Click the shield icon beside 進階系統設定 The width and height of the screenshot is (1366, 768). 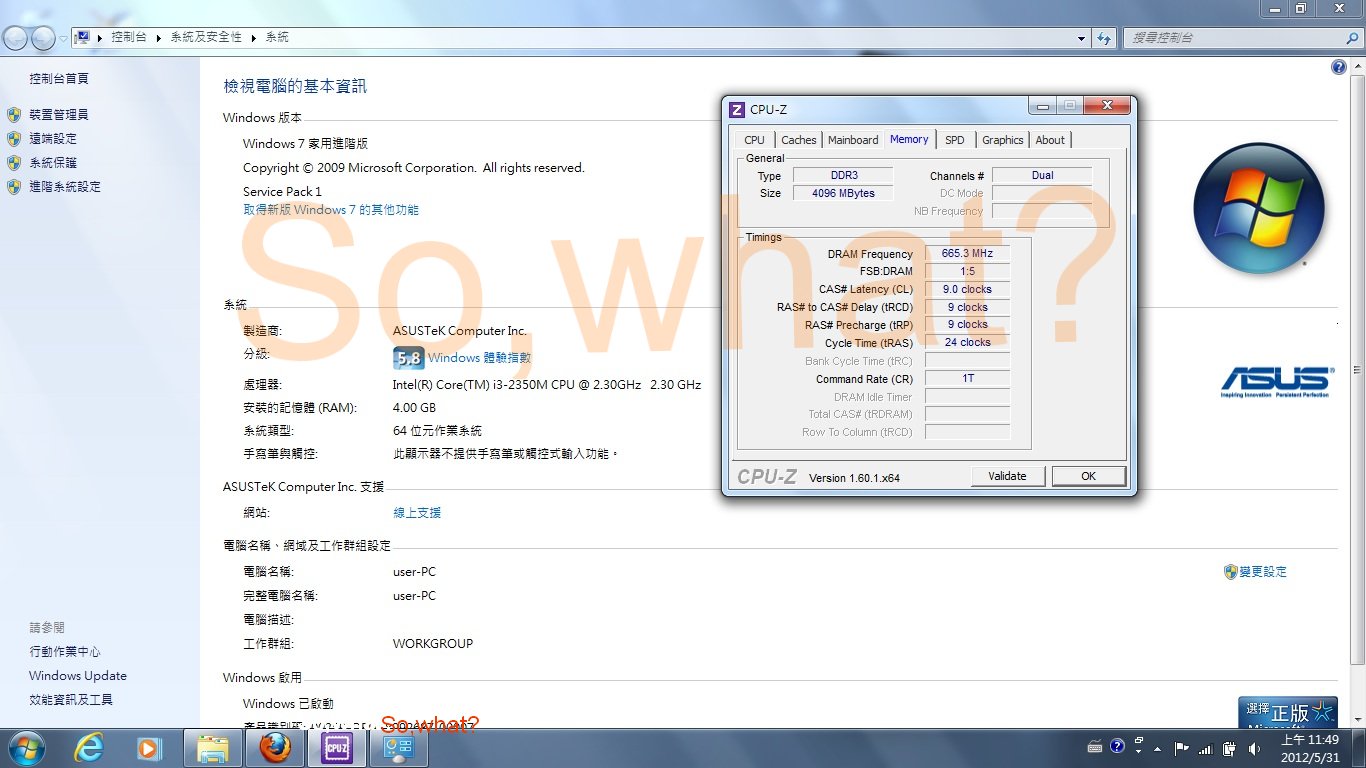coord(14,187)
